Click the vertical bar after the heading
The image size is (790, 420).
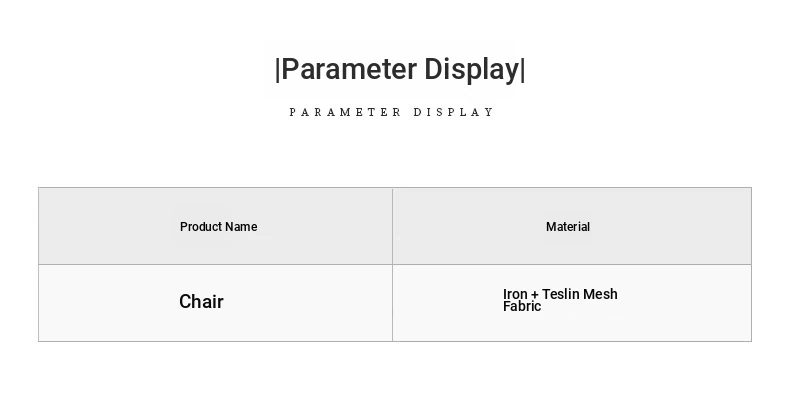pyautogui.click(x=522, y=69)
